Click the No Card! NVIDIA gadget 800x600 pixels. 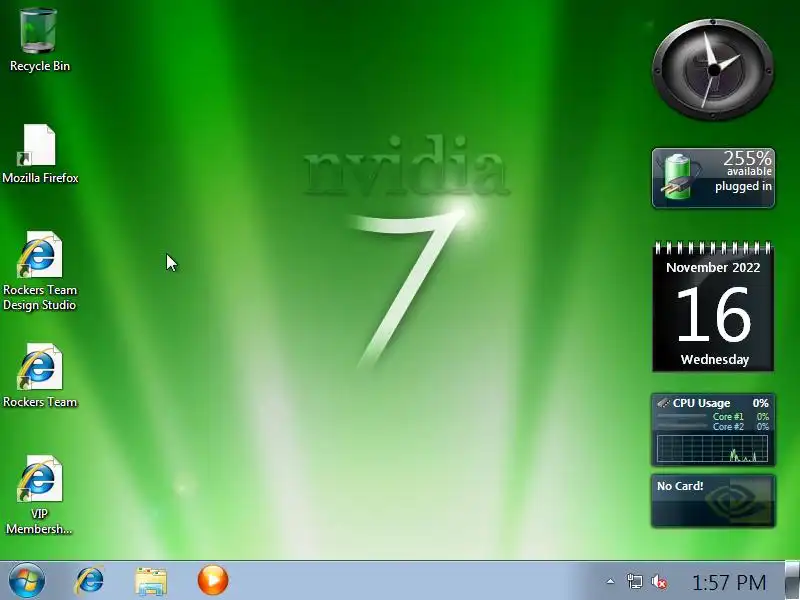point(713,501)
